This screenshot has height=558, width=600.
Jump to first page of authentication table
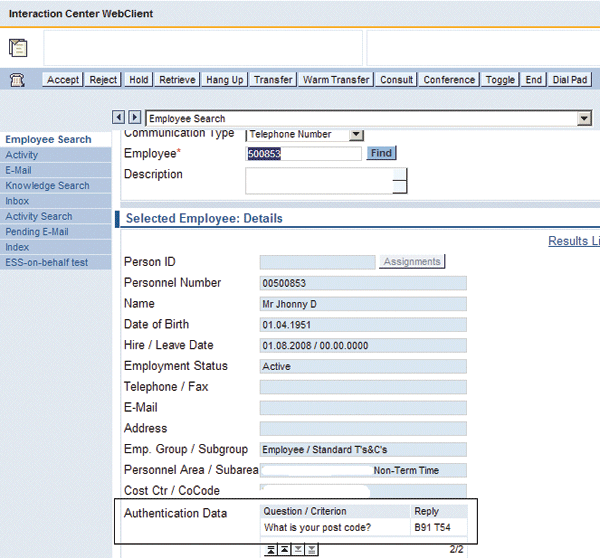point(270,550)
